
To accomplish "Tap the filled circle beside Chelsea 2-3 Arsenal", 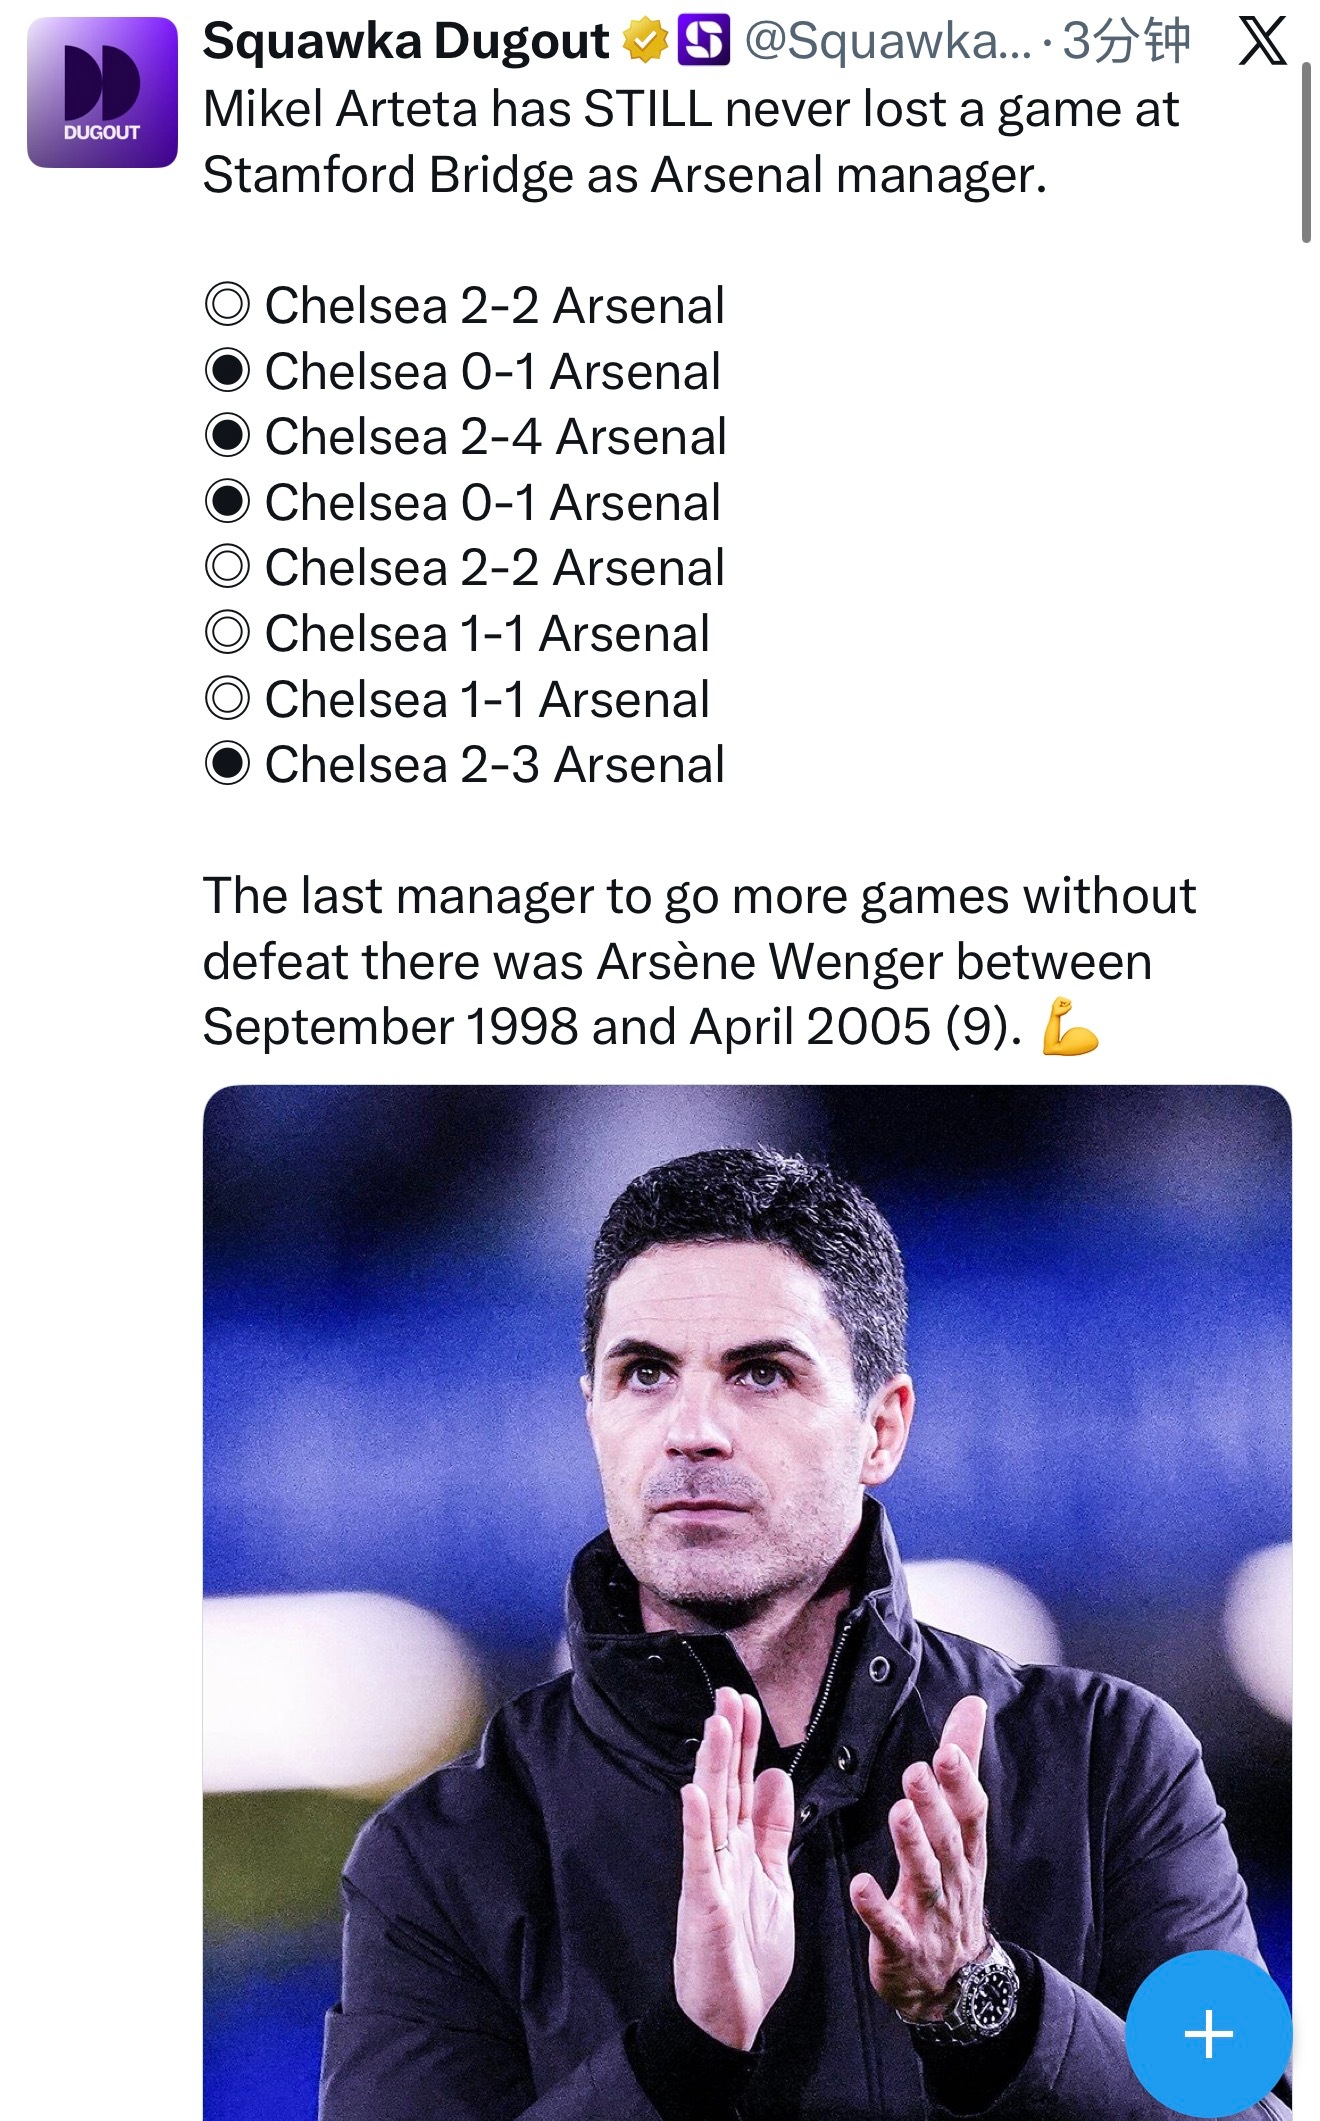I will [227, 765].
